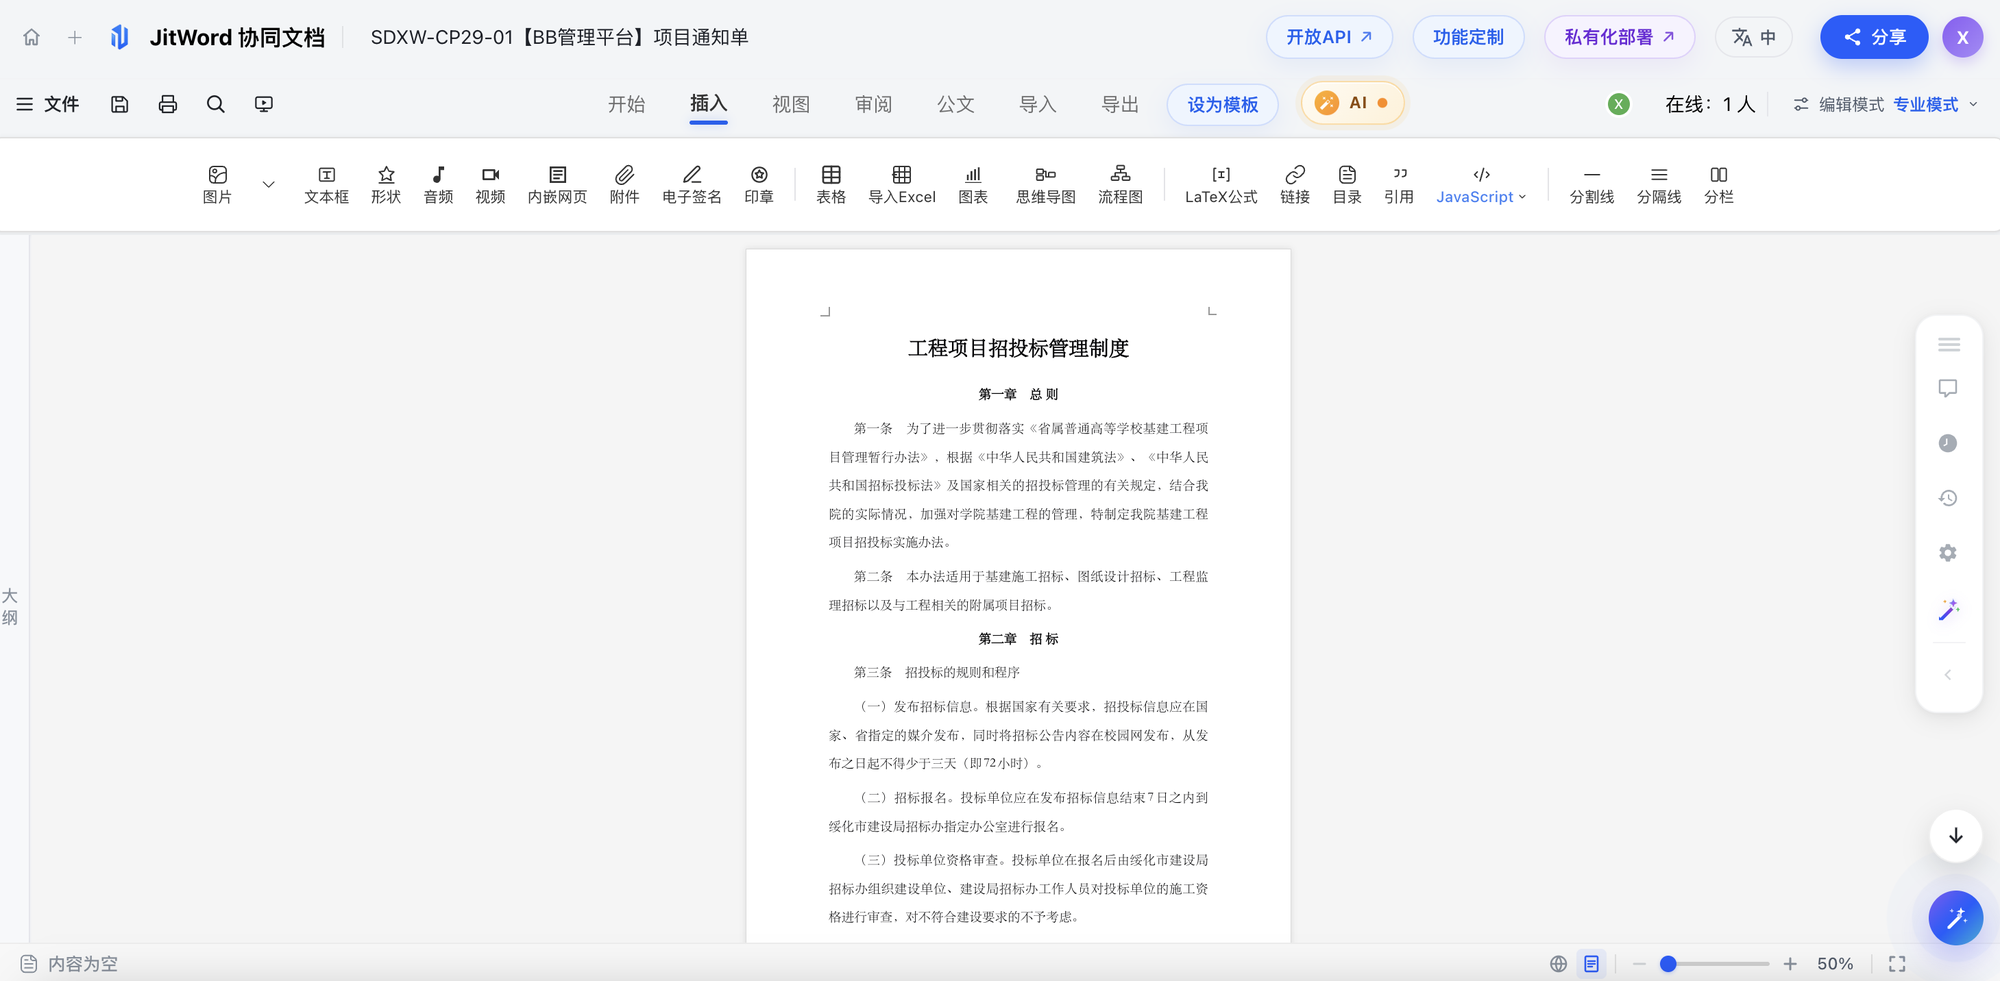
Task: Insert an 音频 audio clip
Action: [x=438, y=185]
